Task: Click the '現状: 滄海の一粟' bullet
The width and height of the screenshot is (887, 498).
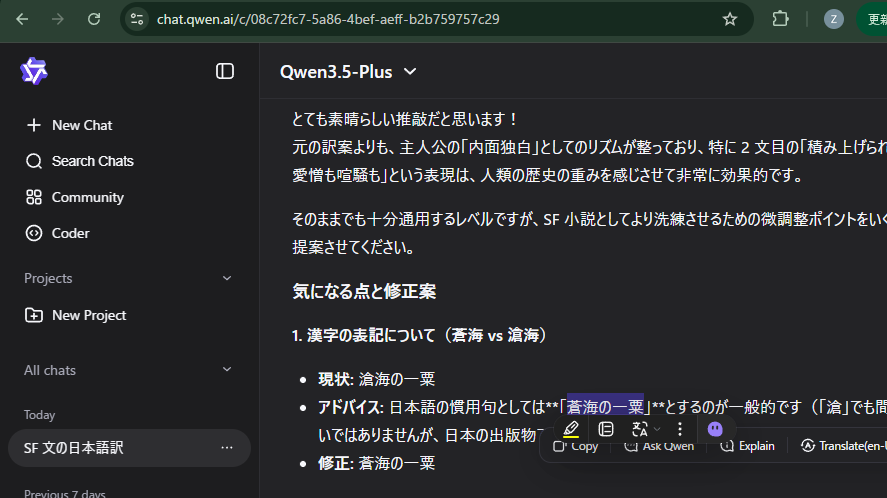Action: click(376, 379)
